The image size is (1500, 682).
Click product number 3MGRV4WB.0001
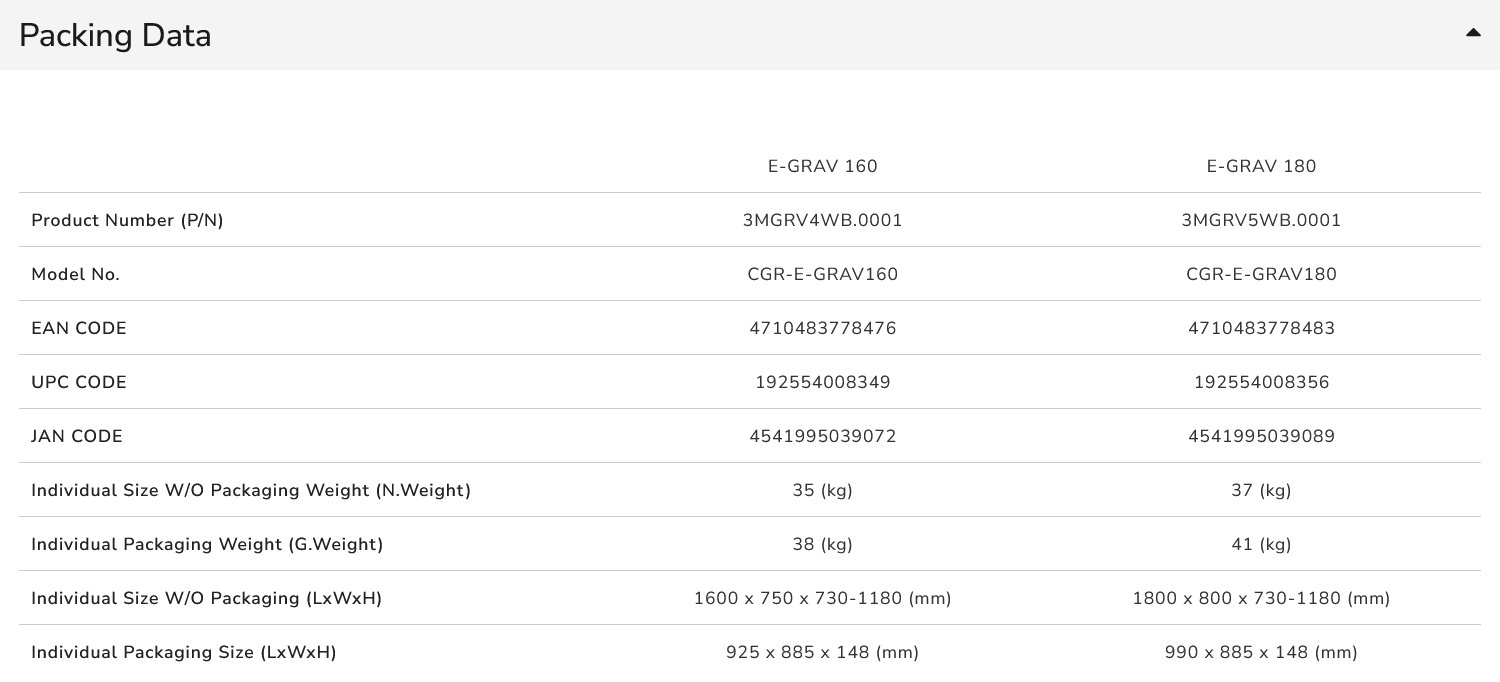click(x=822, y=221)
